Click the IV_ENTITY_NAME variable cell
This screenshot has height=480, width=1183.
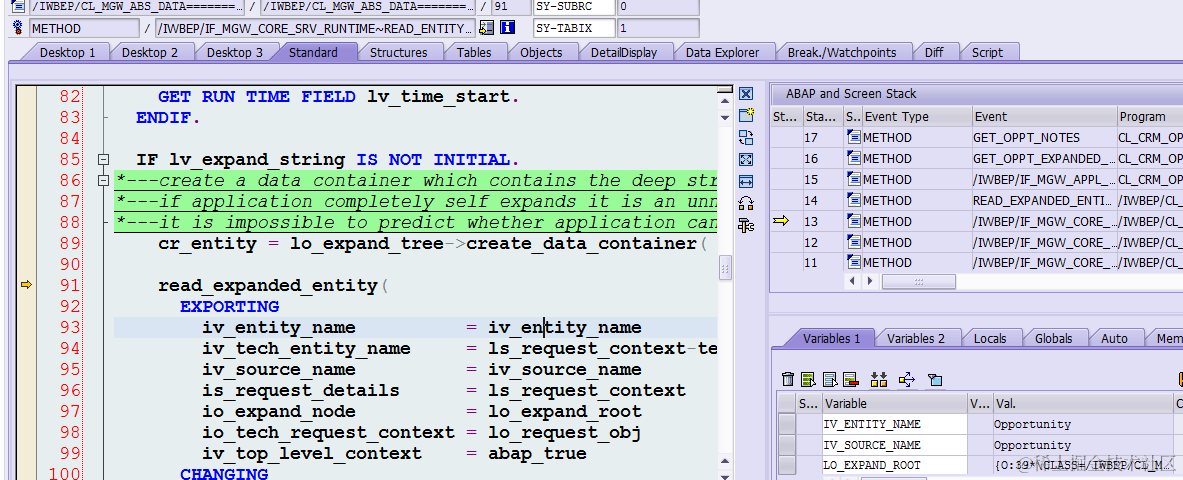click(894, 424)
